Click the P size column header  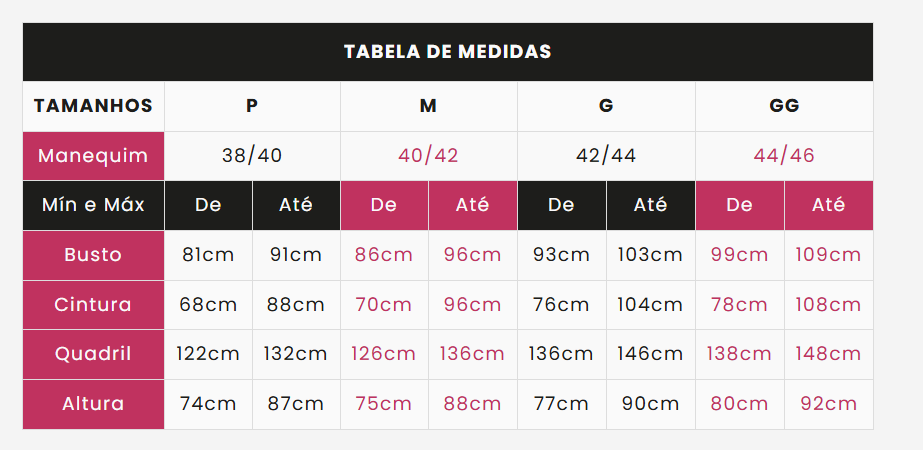(252, 106)
